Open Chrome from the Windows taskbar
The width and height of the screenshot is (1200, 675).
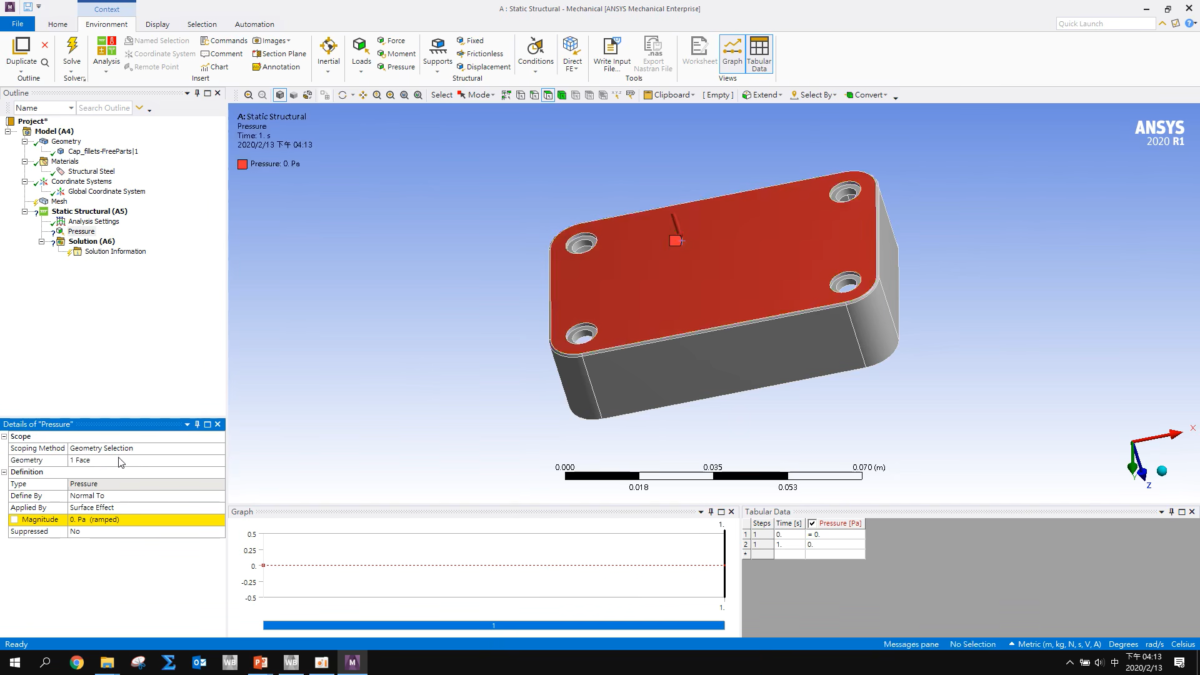pos(77,662)
